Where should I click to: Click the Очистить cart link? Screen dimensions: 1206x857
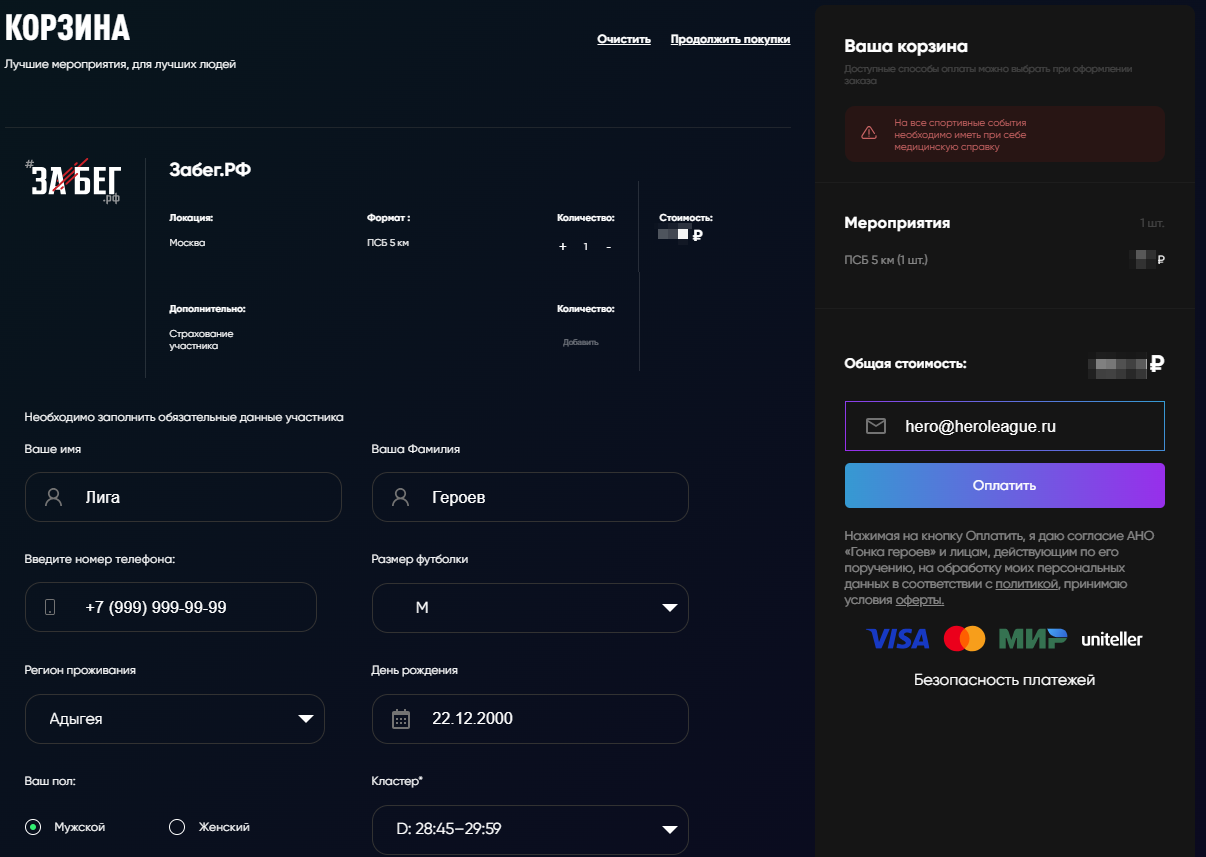coord(624,40)
